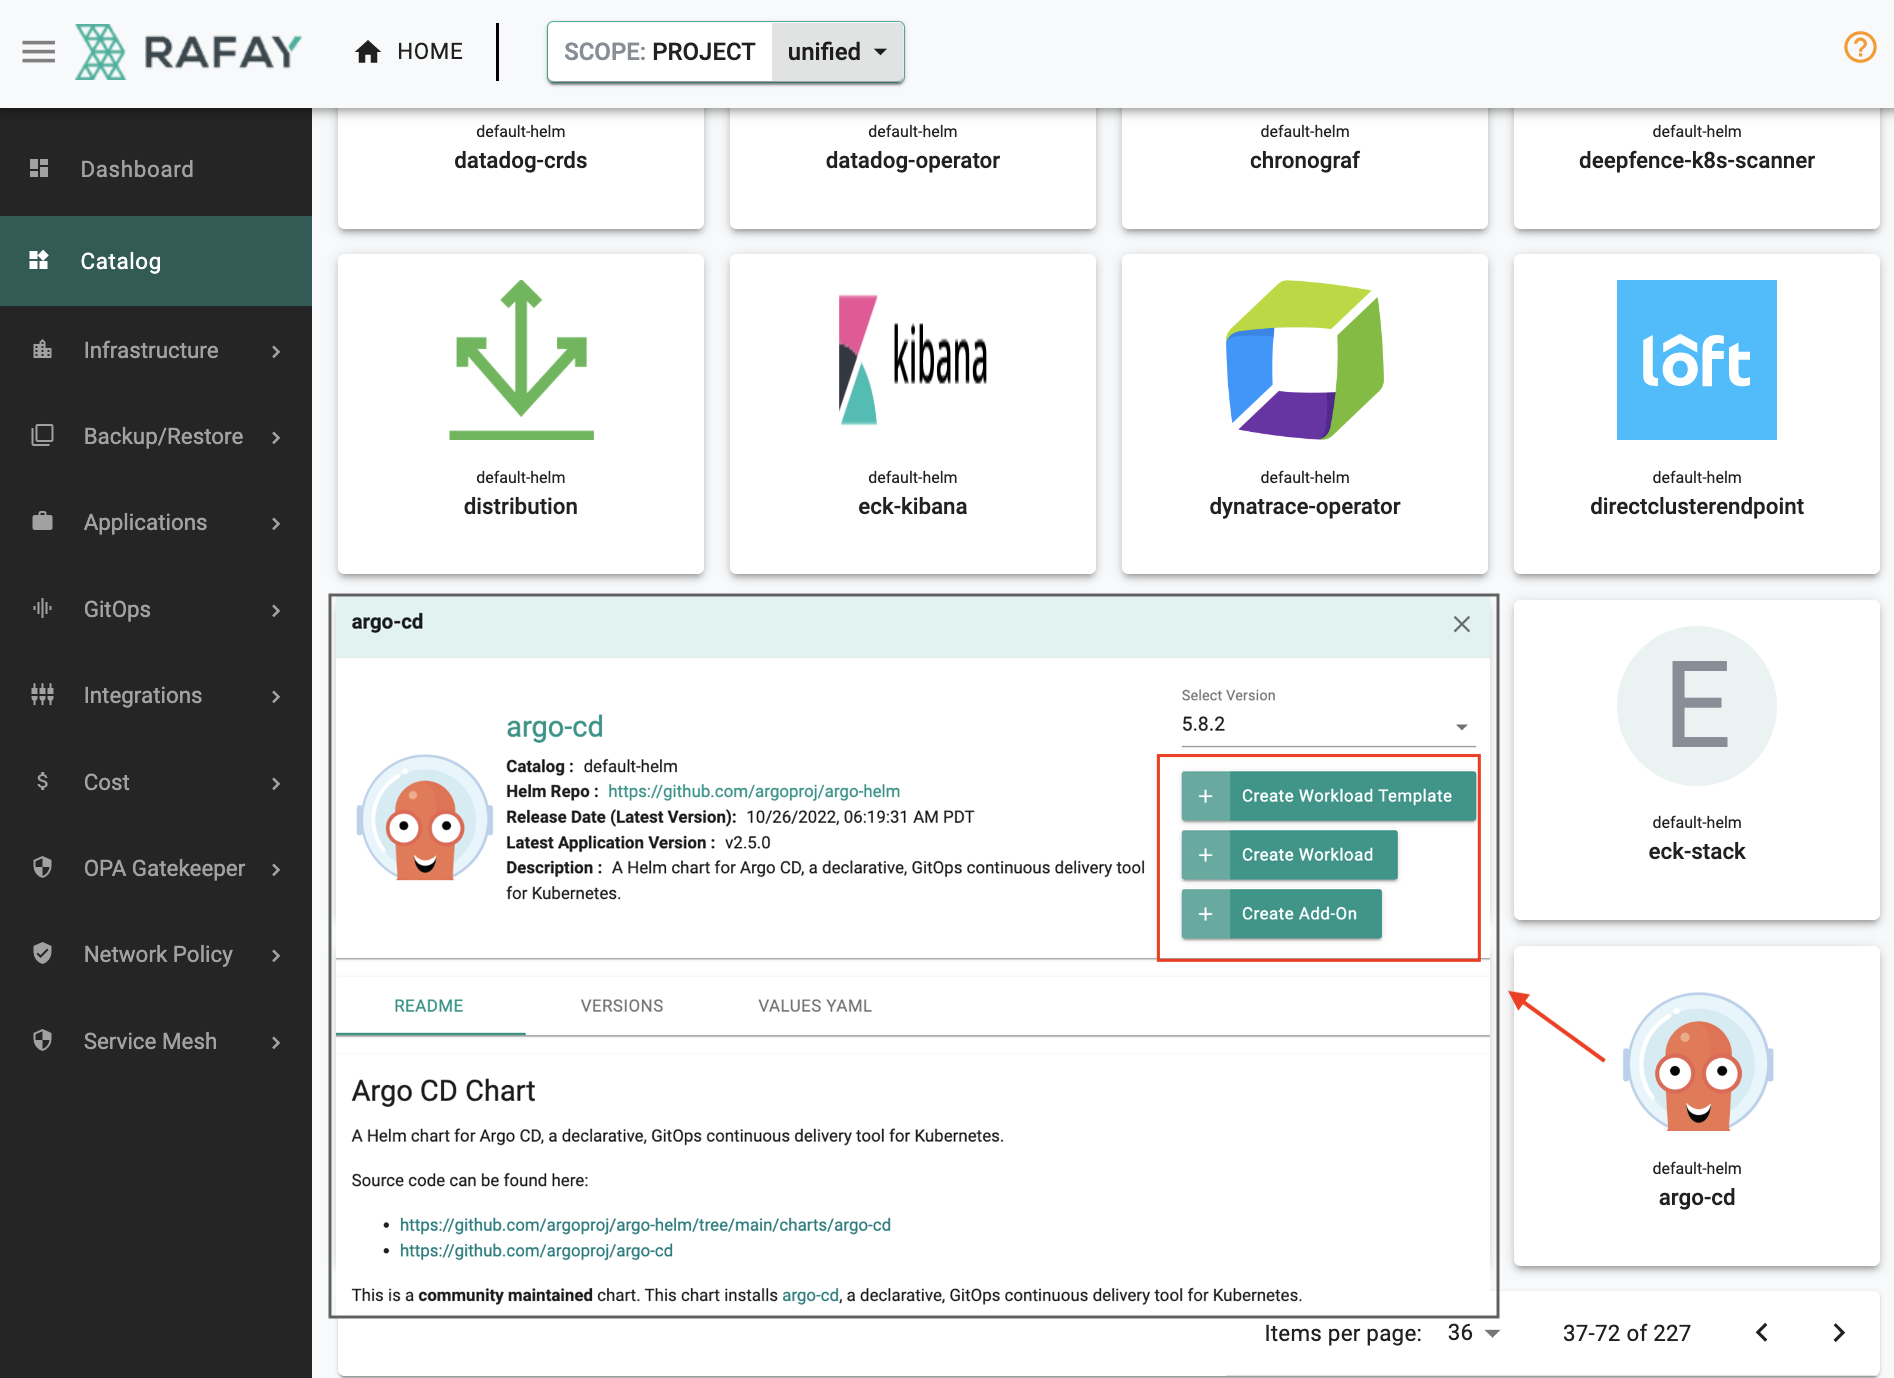Open the argo-helm charts tree link
1894x1378 pixels.
click(x=645, y=1225)
